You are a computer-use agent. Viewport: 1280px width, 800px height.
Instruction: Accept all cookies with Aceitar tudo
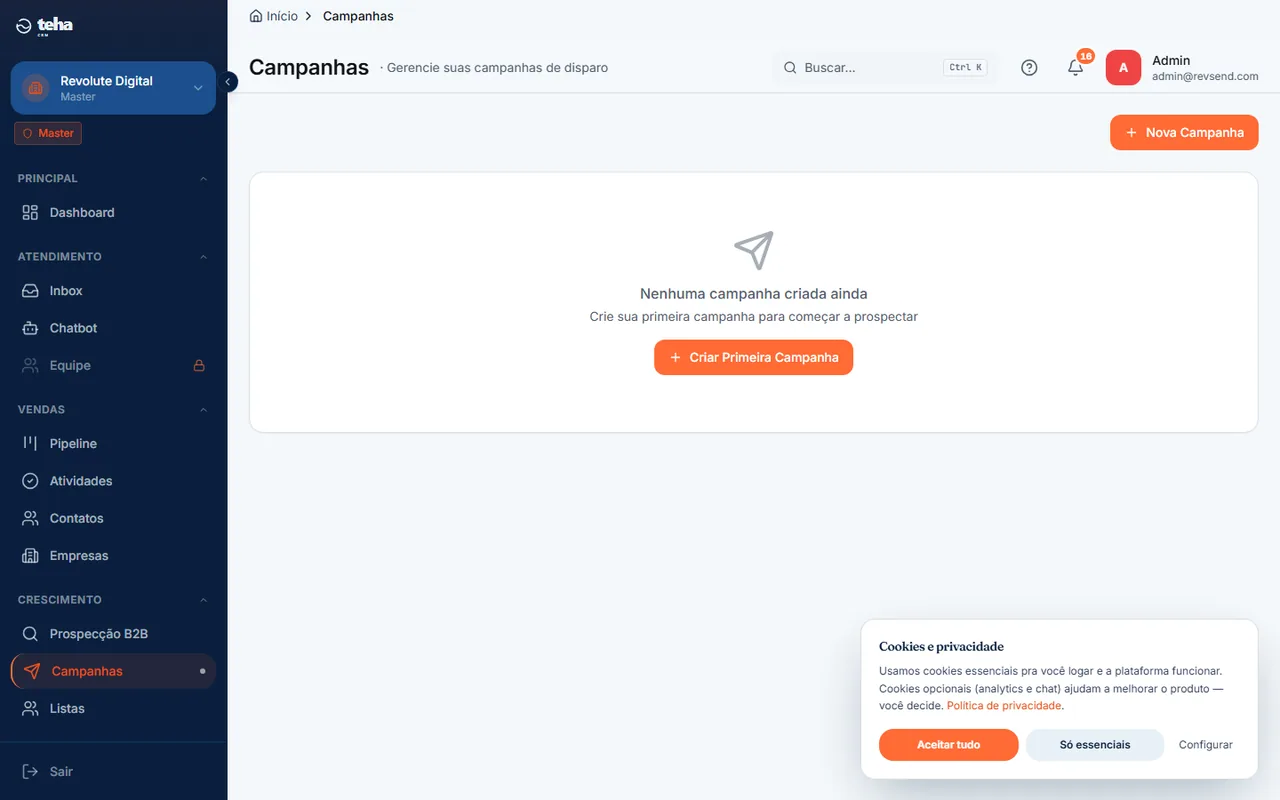(x=948, y=745)
